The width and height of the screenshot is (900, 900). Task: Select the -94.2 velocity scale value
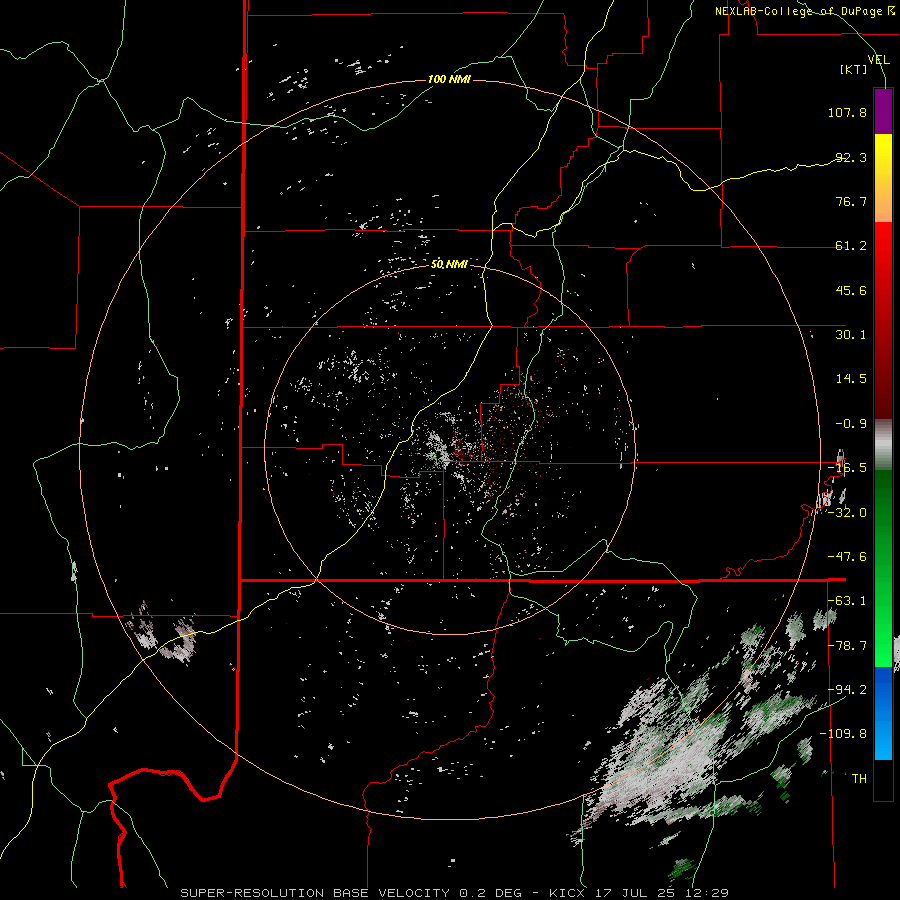pyautogui.click(x=847, y=690)
